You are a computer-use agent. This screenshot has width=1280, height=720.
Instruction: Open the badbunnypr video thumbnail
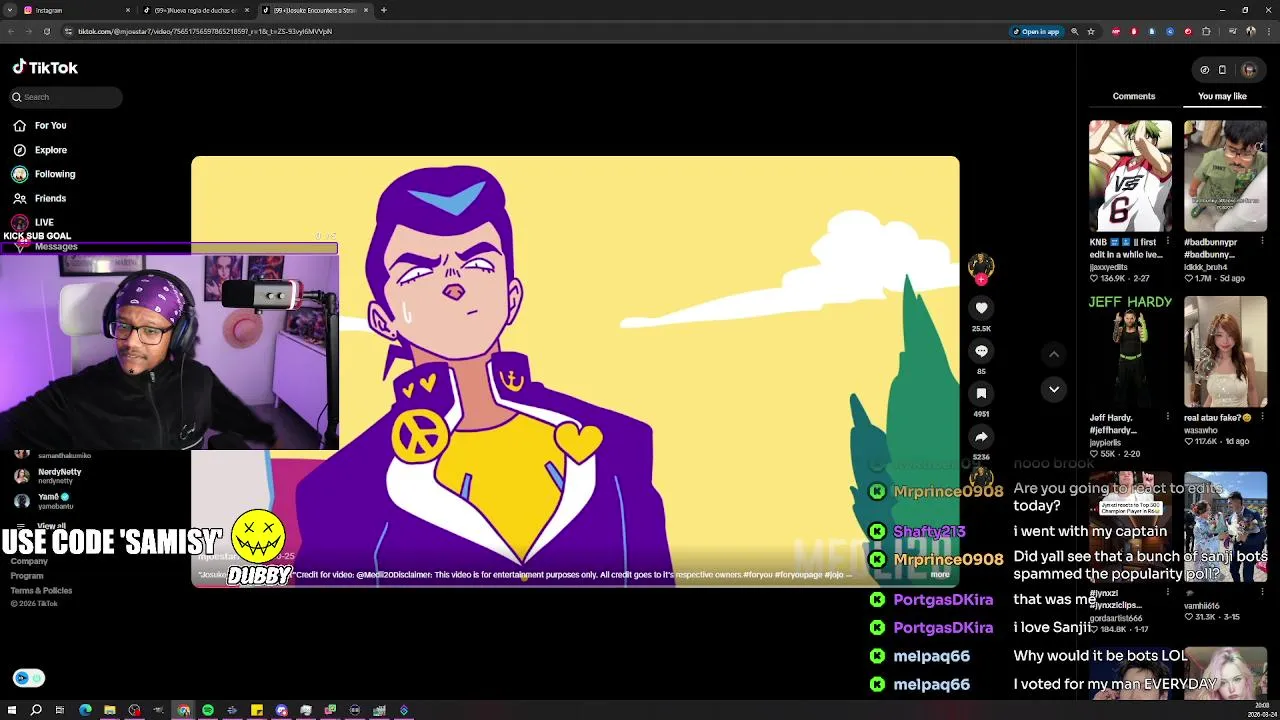[x=1225, y=176]
